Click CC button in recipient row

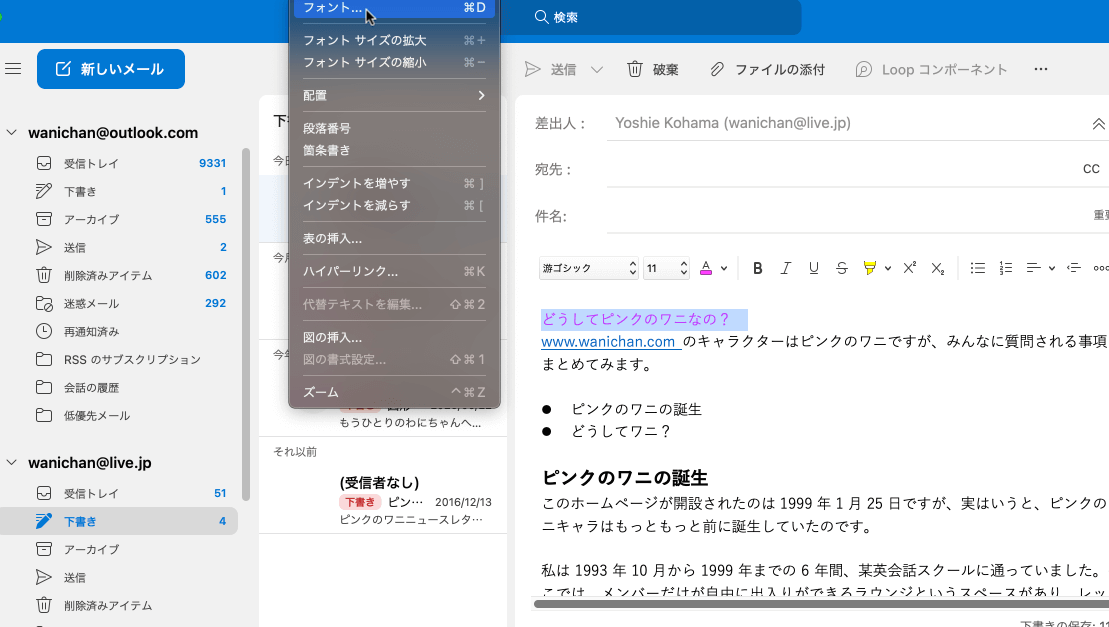tap(1091, 169)
